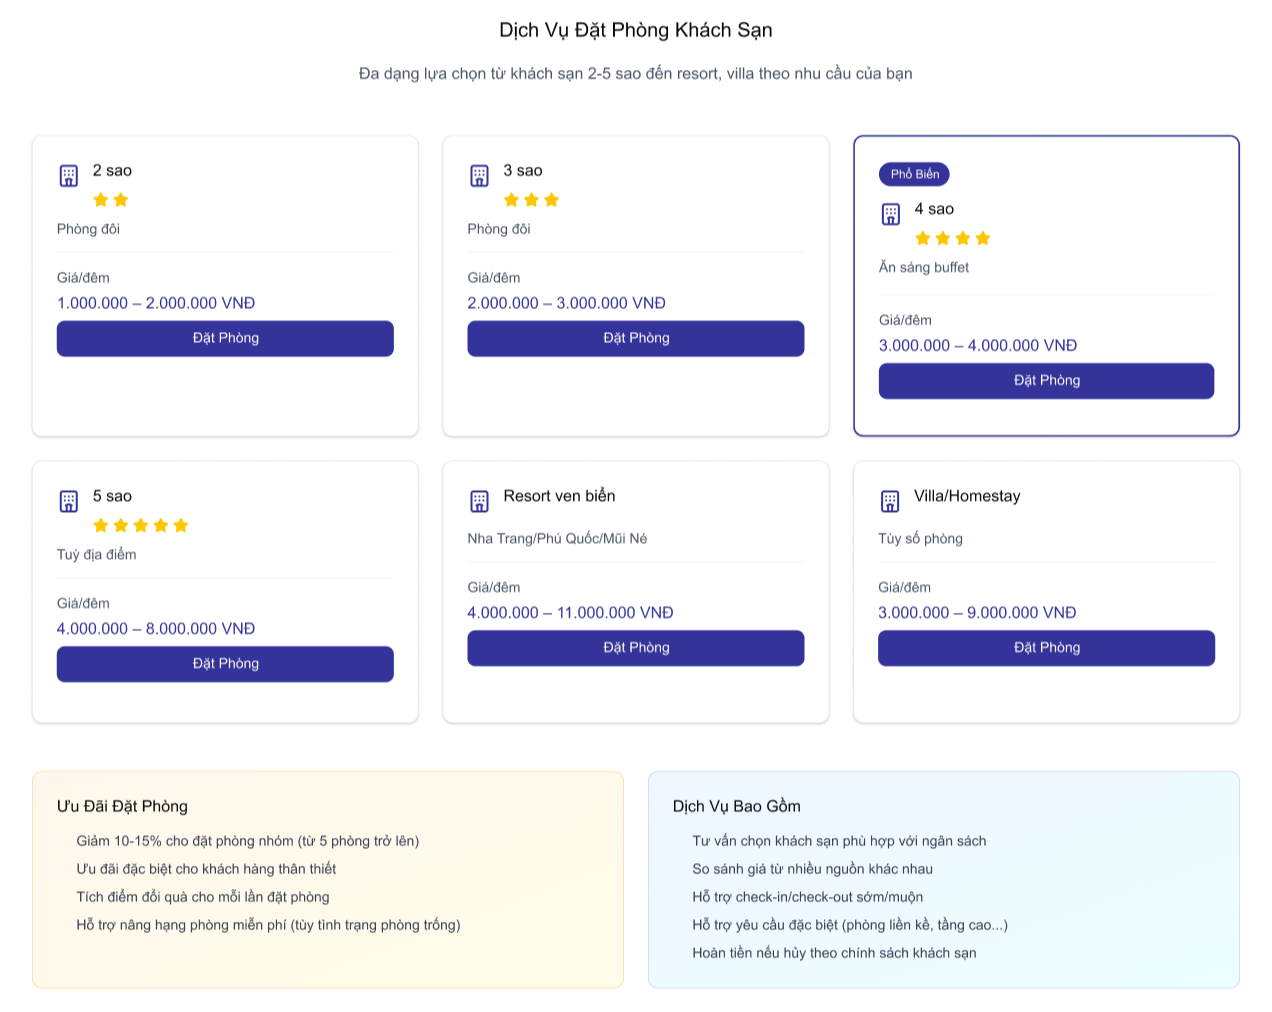Screen dimensions: 1272x1012
Task: Click the Dịch Vụ Bao Gồm heading
Action: 736,806
